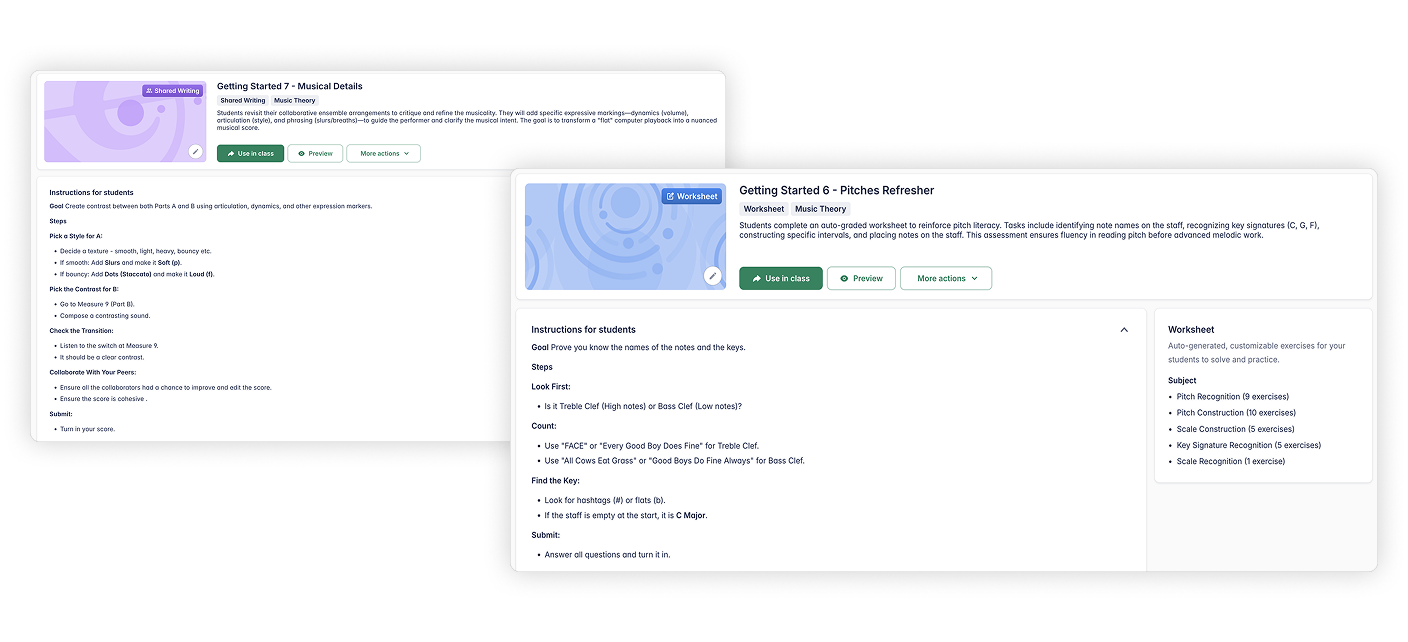
Task: Preview the Getting Started 7 activity
Action: pos(315,153)
